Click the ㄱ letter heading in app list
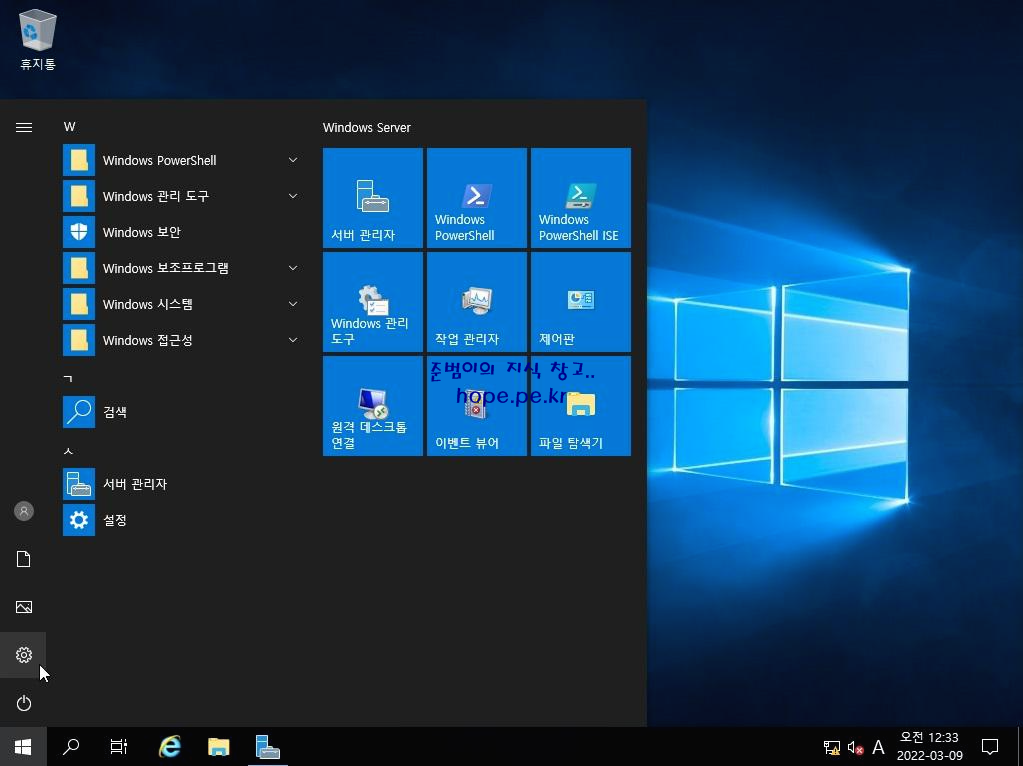The width and height of the screenshot is (1023, 766). [x=68, y=378]
